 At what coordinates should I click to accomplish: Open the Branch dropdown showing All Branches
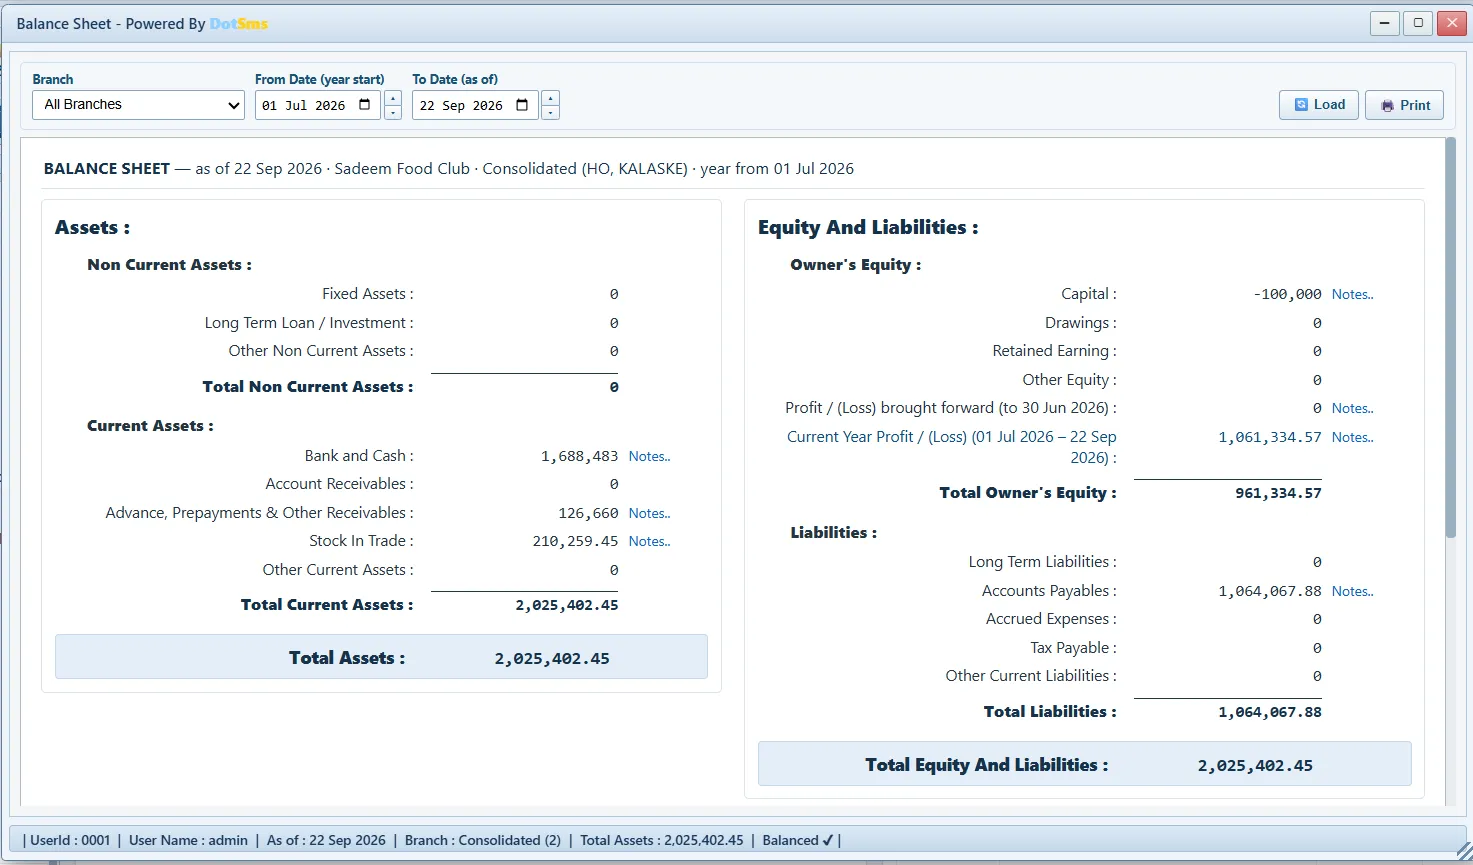tap(138, 105)
